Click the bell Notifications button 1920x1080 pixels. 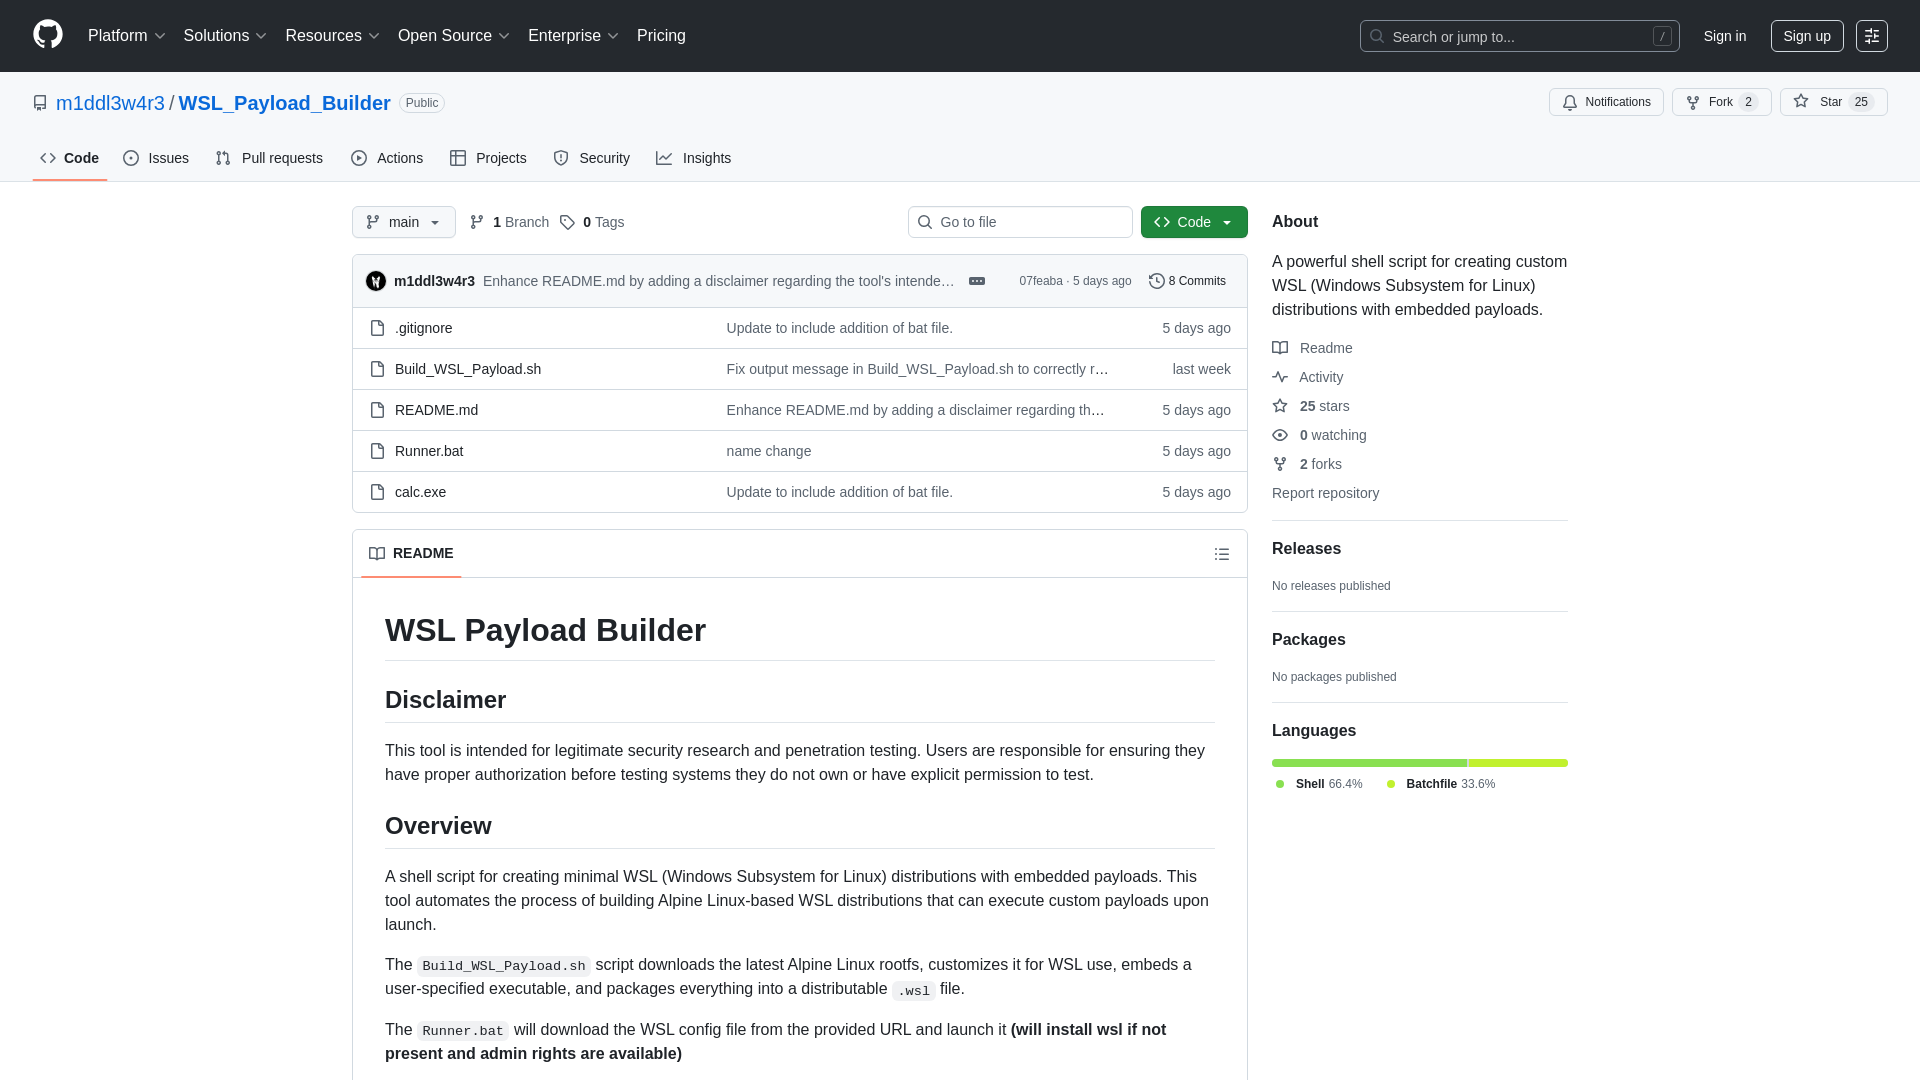(x=1606, y=102)
